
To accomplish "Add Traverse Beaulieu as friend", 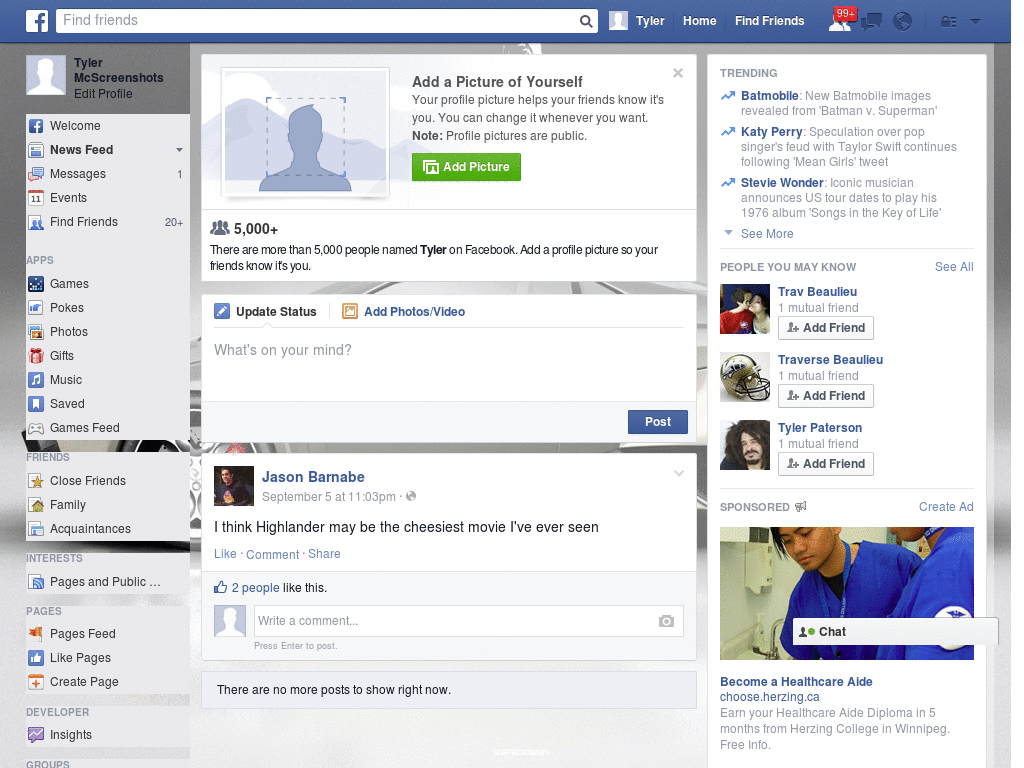I will click(825, 396).
